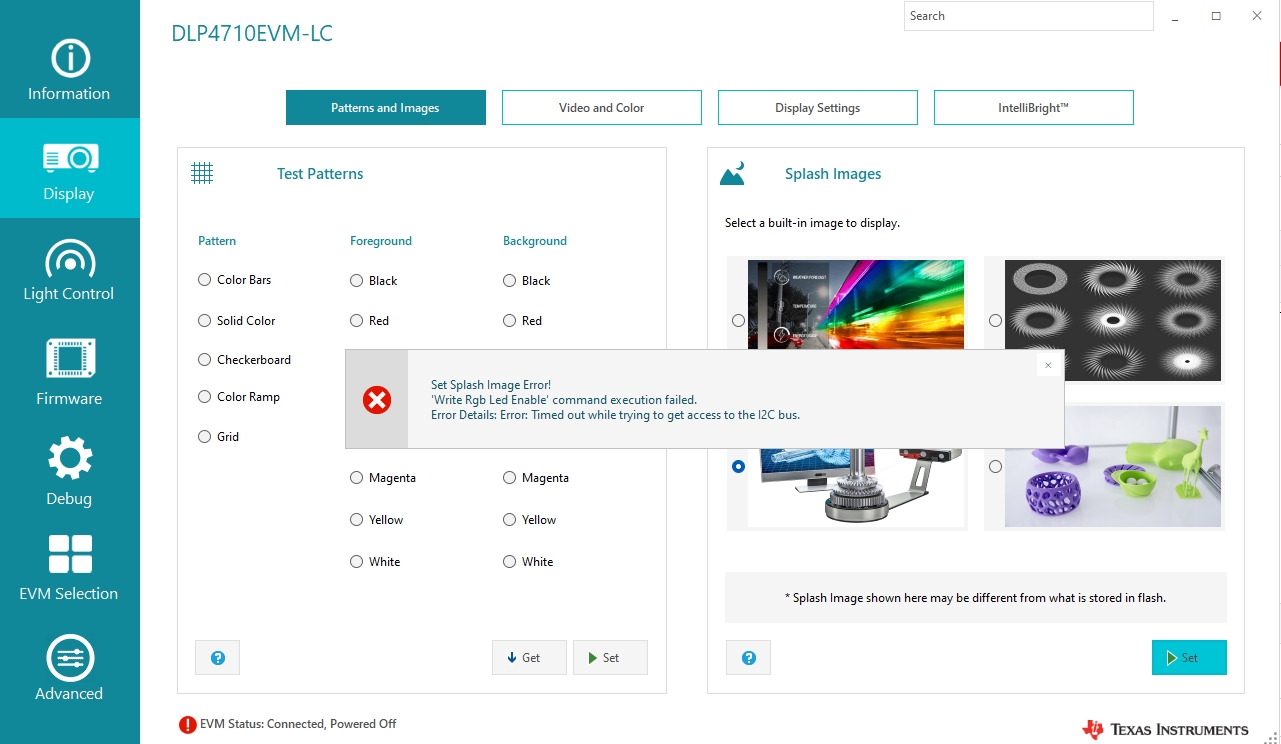
Task: Choose Magenta as foreground color
Action: coord(357,478)
